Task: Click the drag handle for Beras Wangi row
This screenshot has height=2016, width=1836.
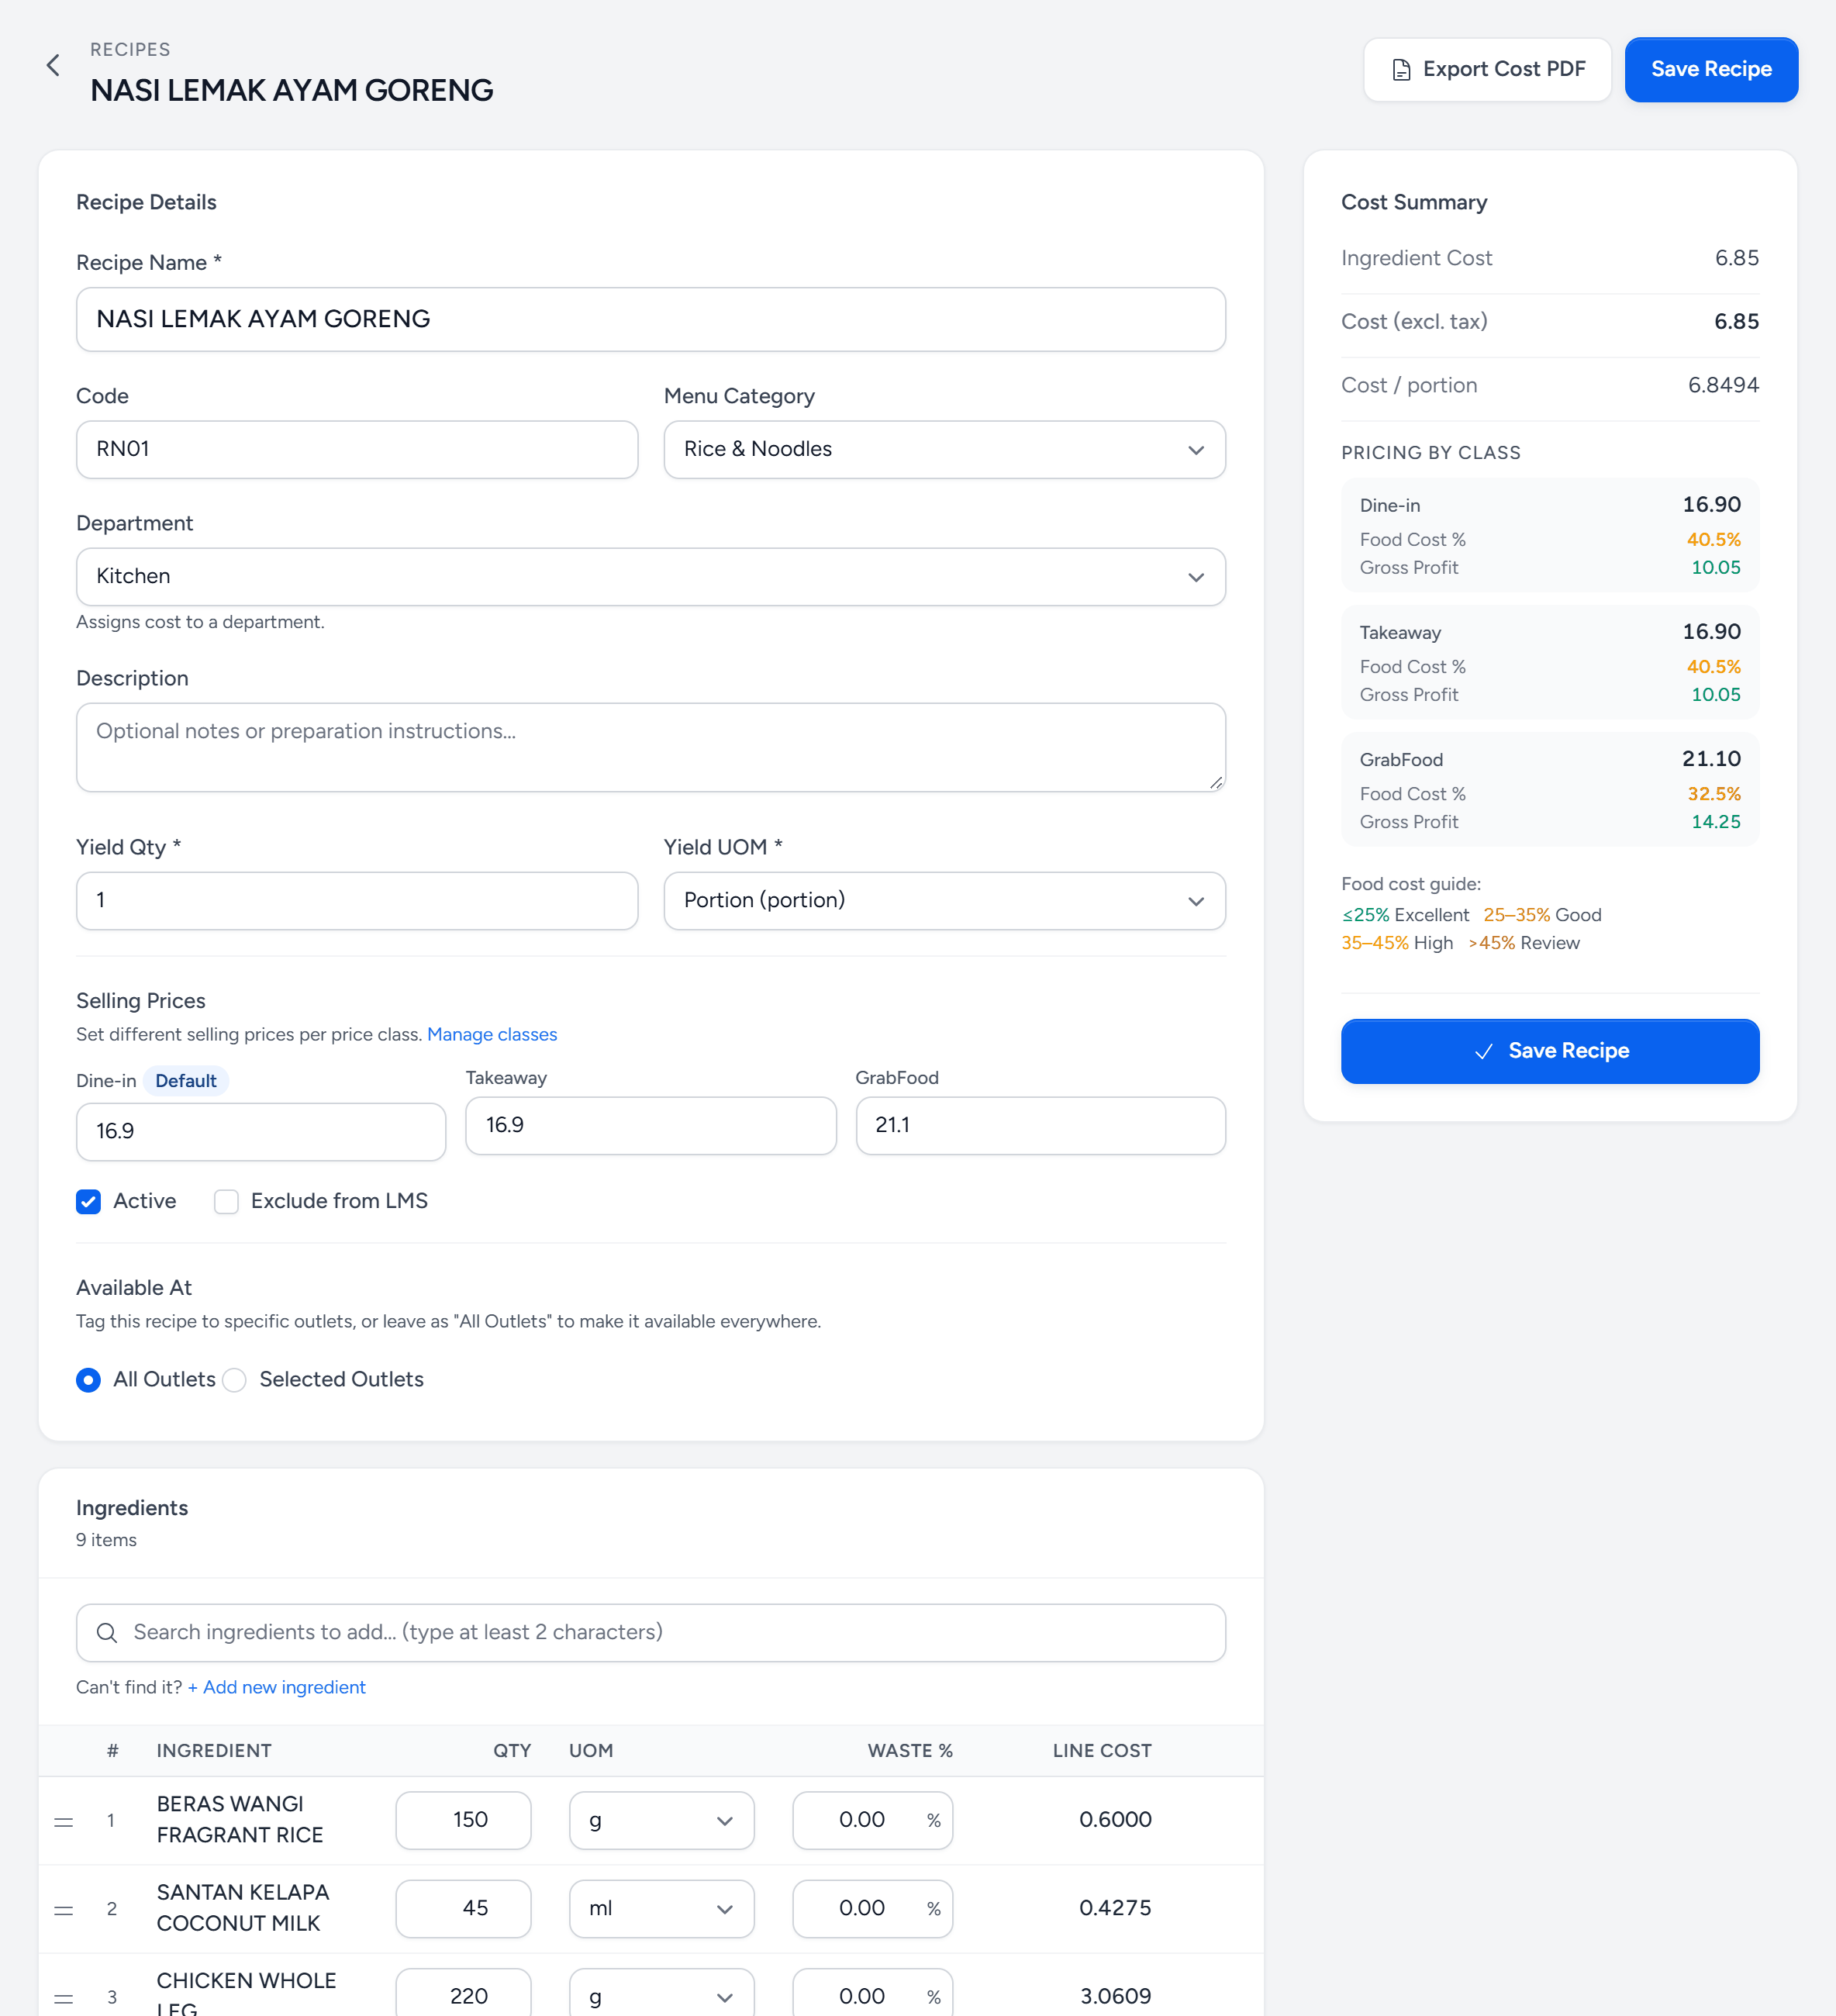Action: [x=63, y=1822]
